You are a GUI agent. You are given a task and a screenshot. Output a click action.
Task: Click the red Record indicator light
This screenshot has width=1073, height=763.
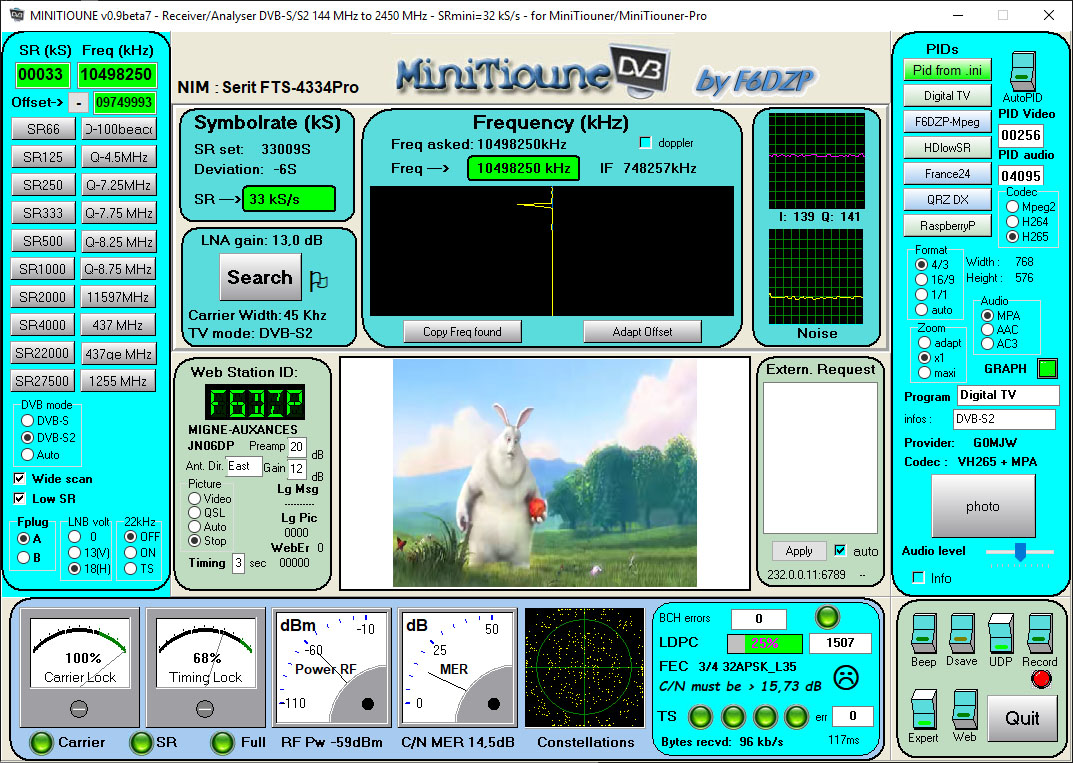click(1041, 678)
